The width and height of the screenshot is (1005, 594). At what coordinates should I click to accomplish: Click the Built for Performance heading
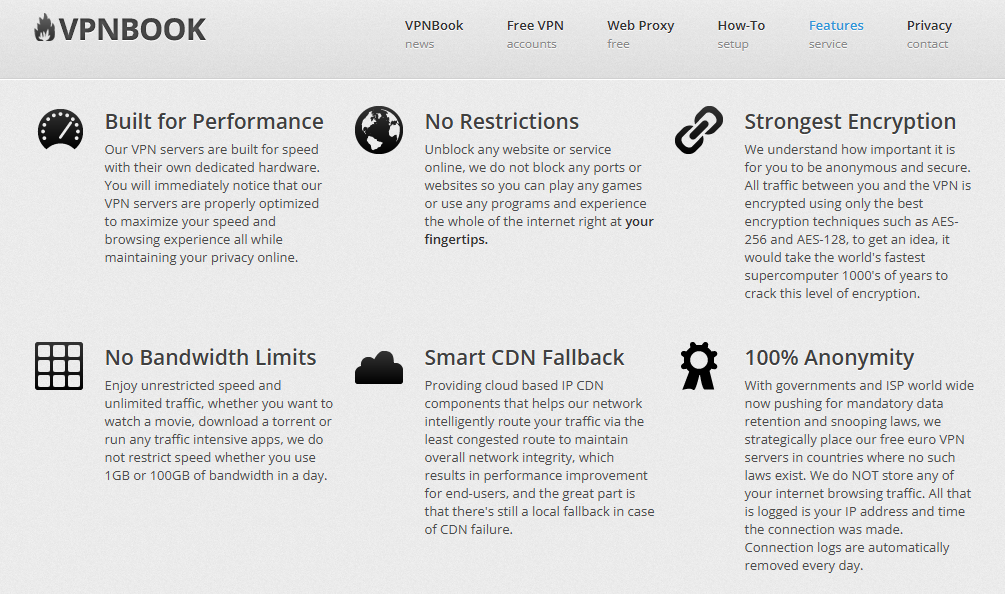(x=214, y=122)
